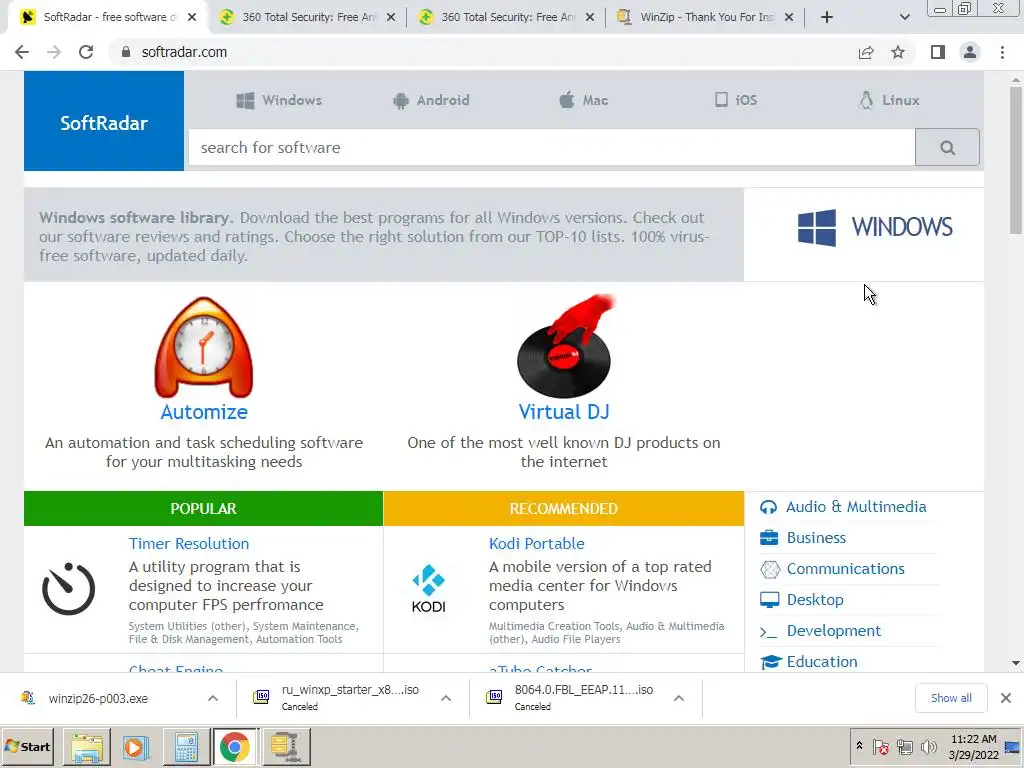The height and width of the screenshot is (768, 1024).
Task: Open the Chrome three-dot menu
Action: (x=1002, y=52)
